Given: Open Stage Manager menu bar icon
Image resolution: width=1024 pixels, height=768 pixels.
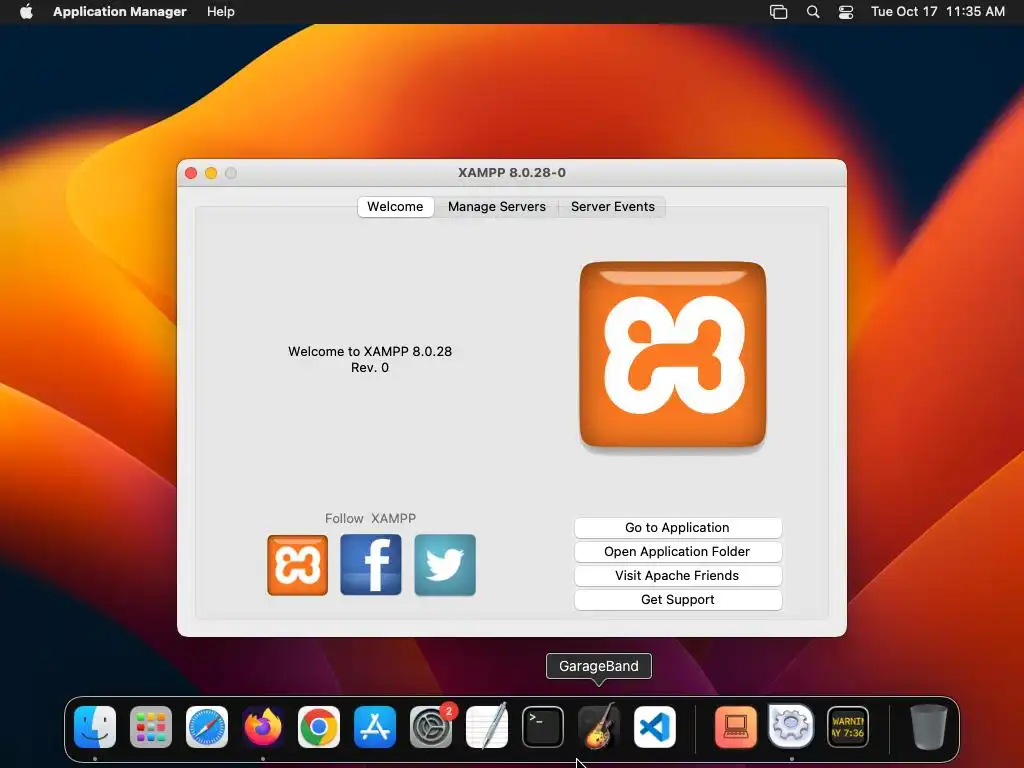Looking at the screenshot, I should (778, 12).
